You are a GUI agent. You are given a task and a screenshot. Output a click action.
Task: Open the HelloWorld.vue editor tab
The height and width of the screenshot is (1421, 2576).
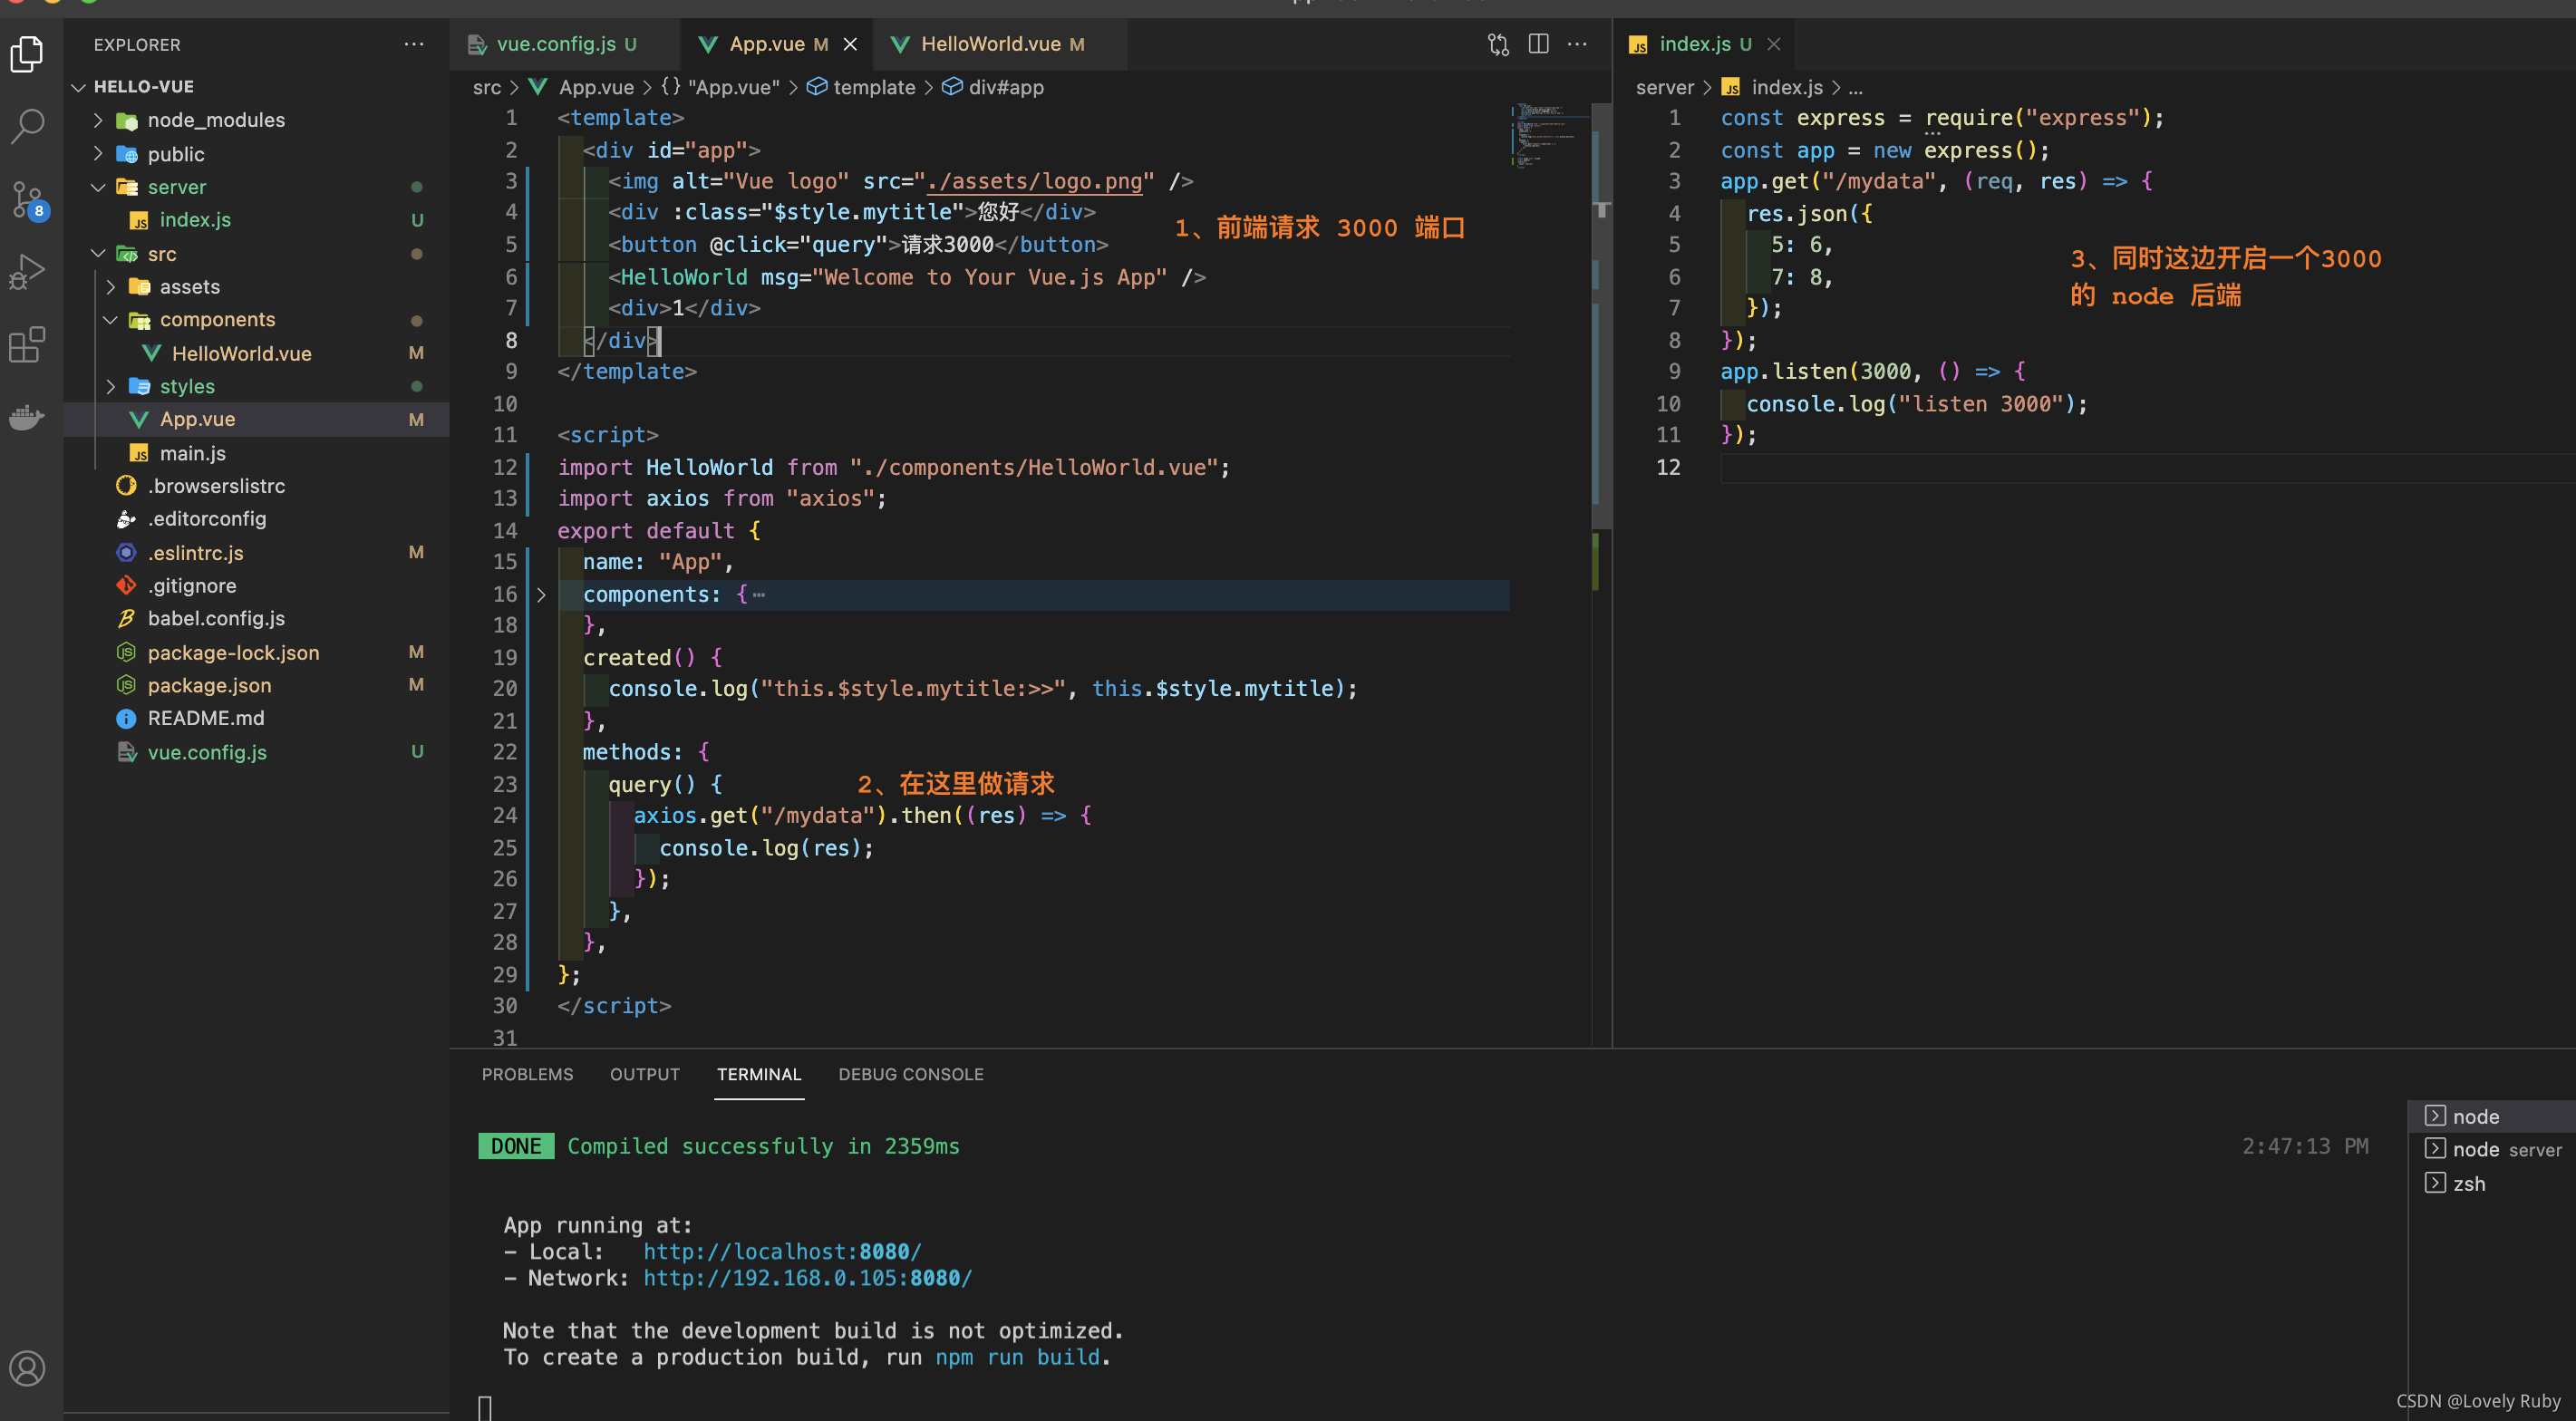(990, 44)
